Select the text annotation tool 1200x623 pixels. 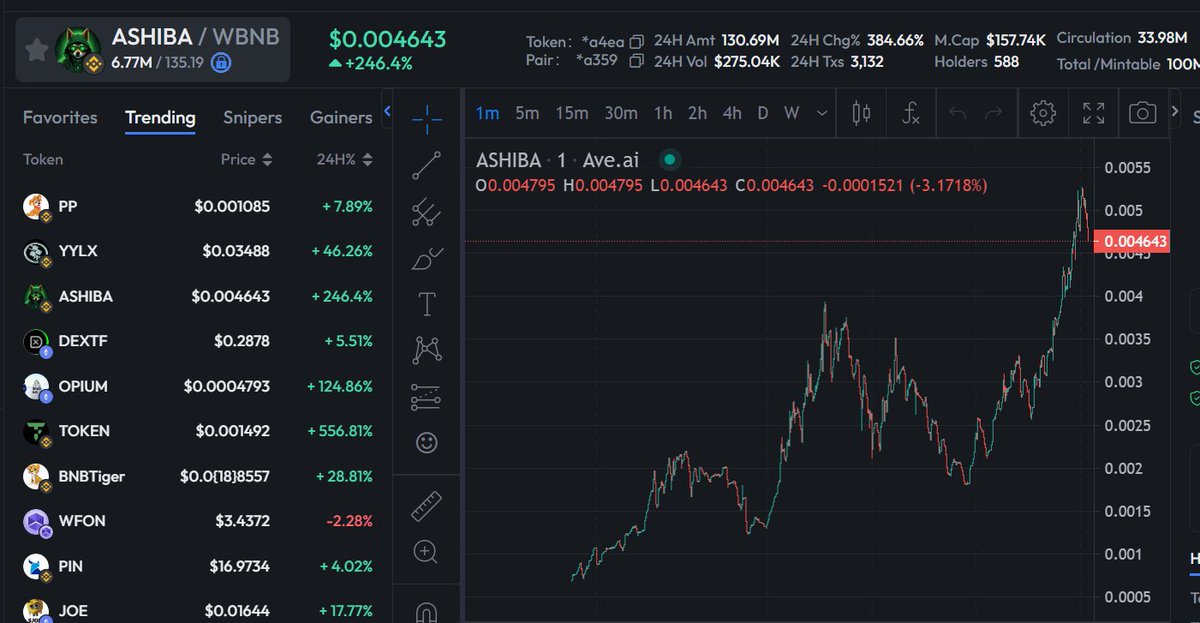click(427, 303)
